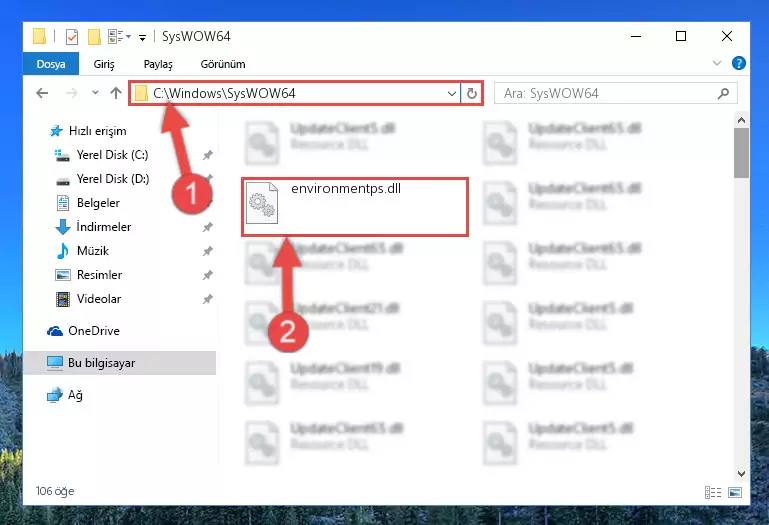Maximize the SysWOW64 window
The height and width of the screenshot is (525, 769).
pos(681,36)
